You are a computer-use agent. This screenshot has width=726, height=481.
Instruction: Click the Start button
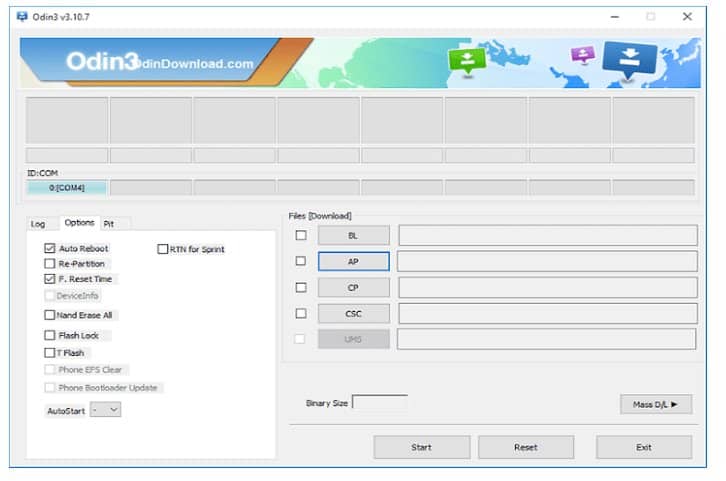point(422,447)
